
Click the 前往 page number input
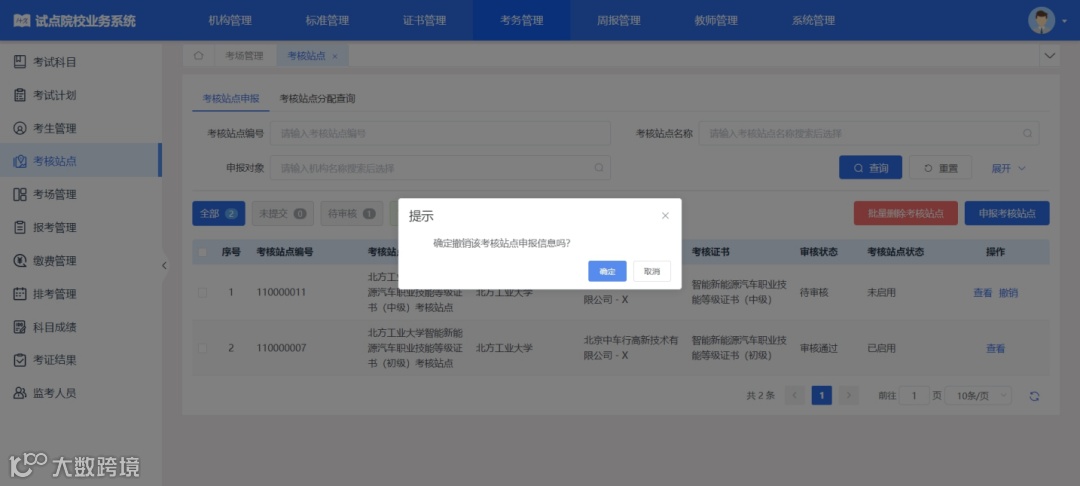pos(915,396)
